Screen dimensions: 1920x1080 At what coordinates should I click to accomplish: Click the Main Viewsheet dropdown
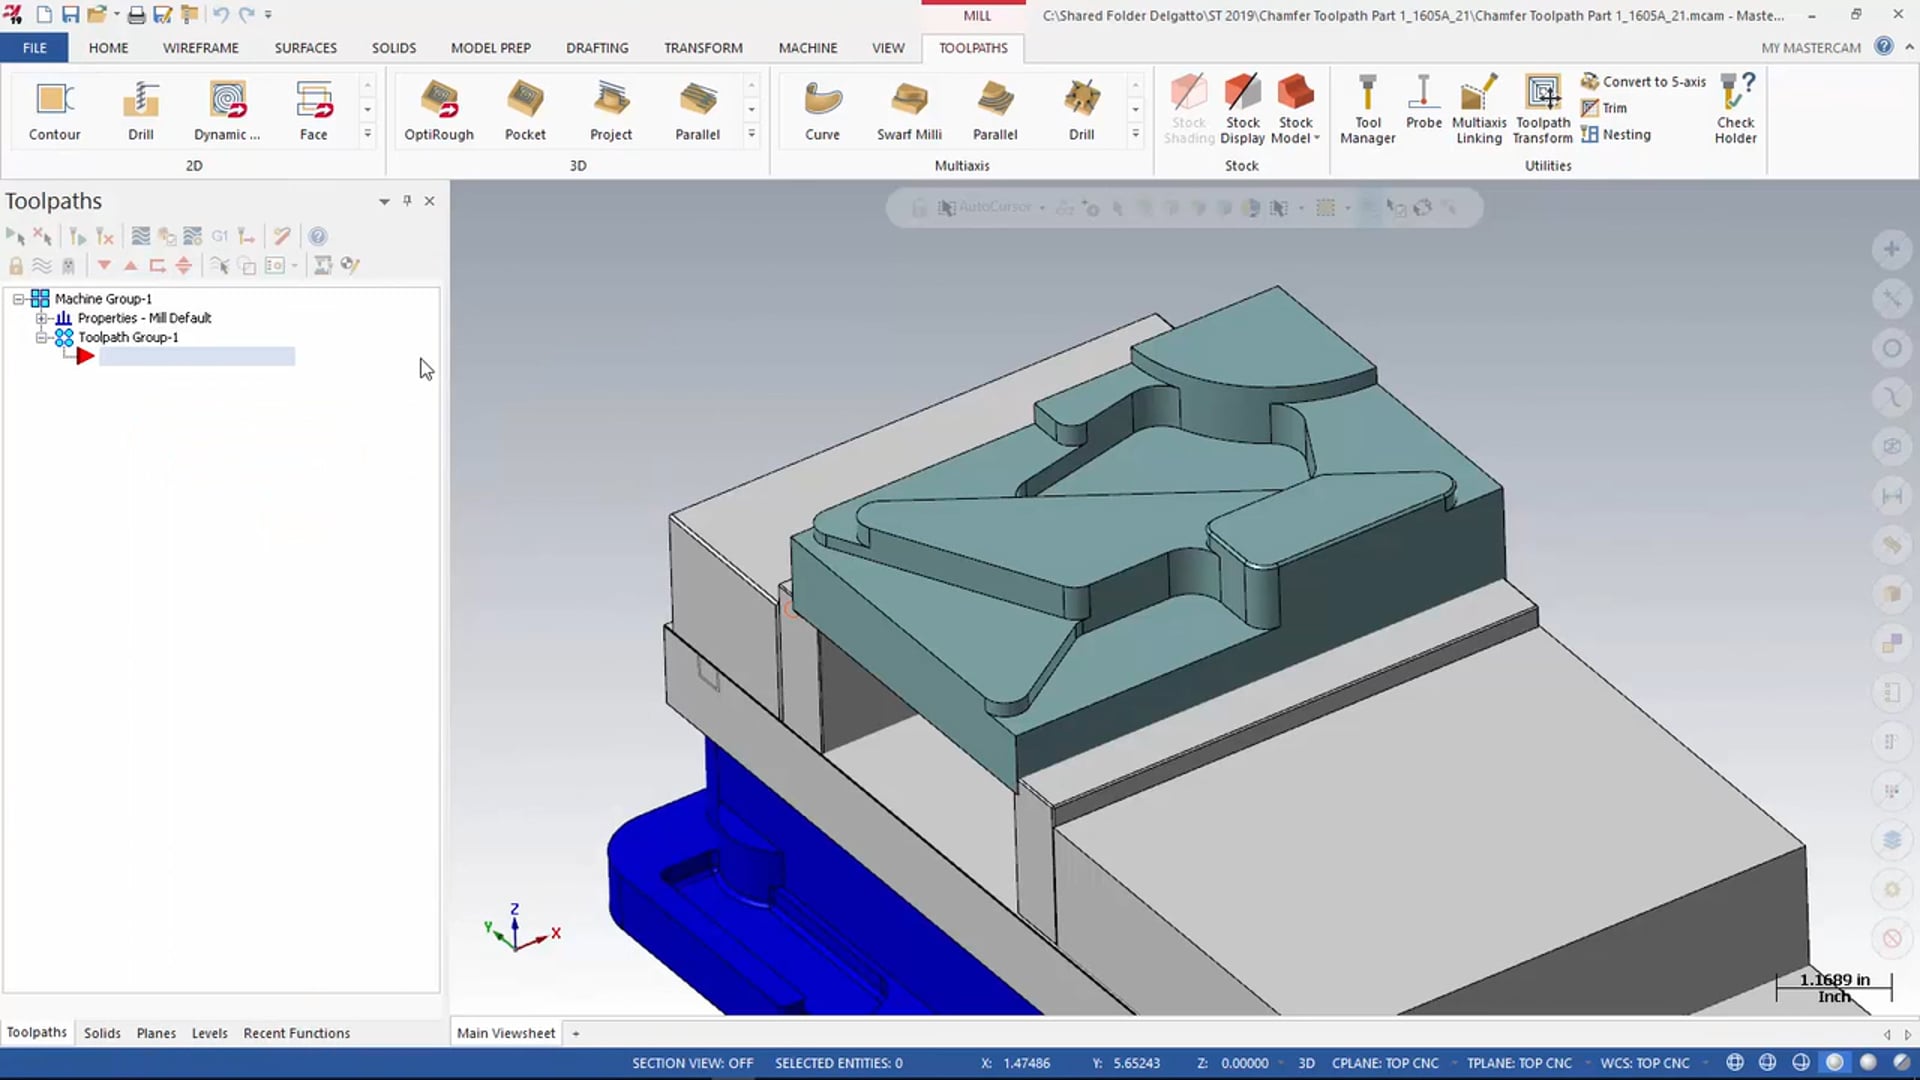pyautogui.click(x=575, y=1033)
